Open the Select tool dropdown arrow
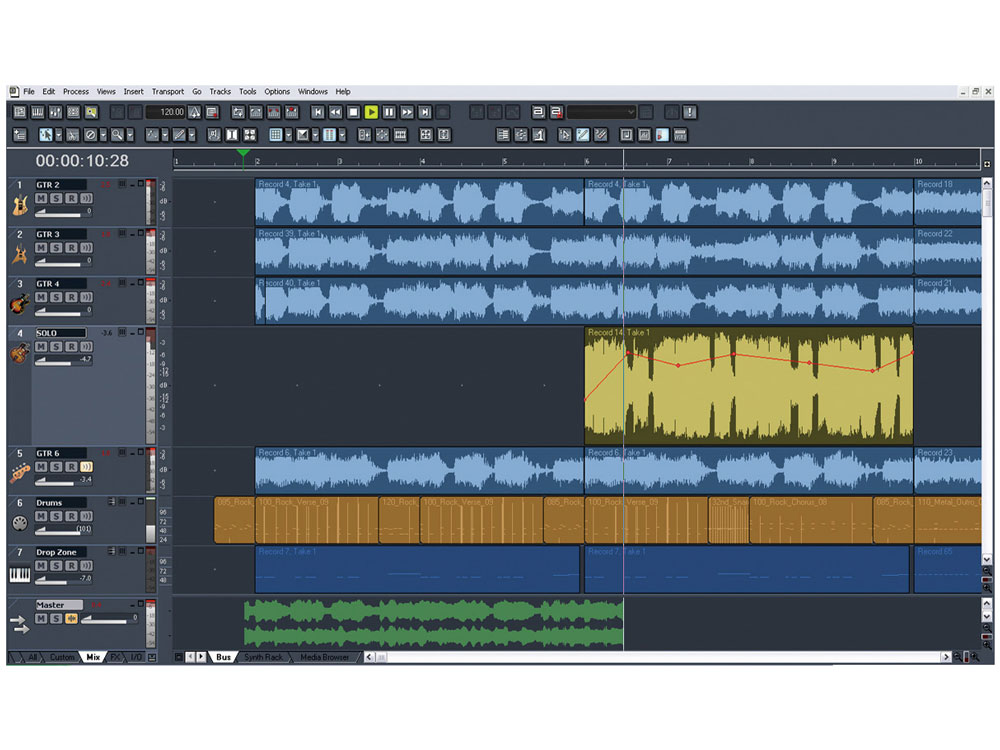 (60, 135)
